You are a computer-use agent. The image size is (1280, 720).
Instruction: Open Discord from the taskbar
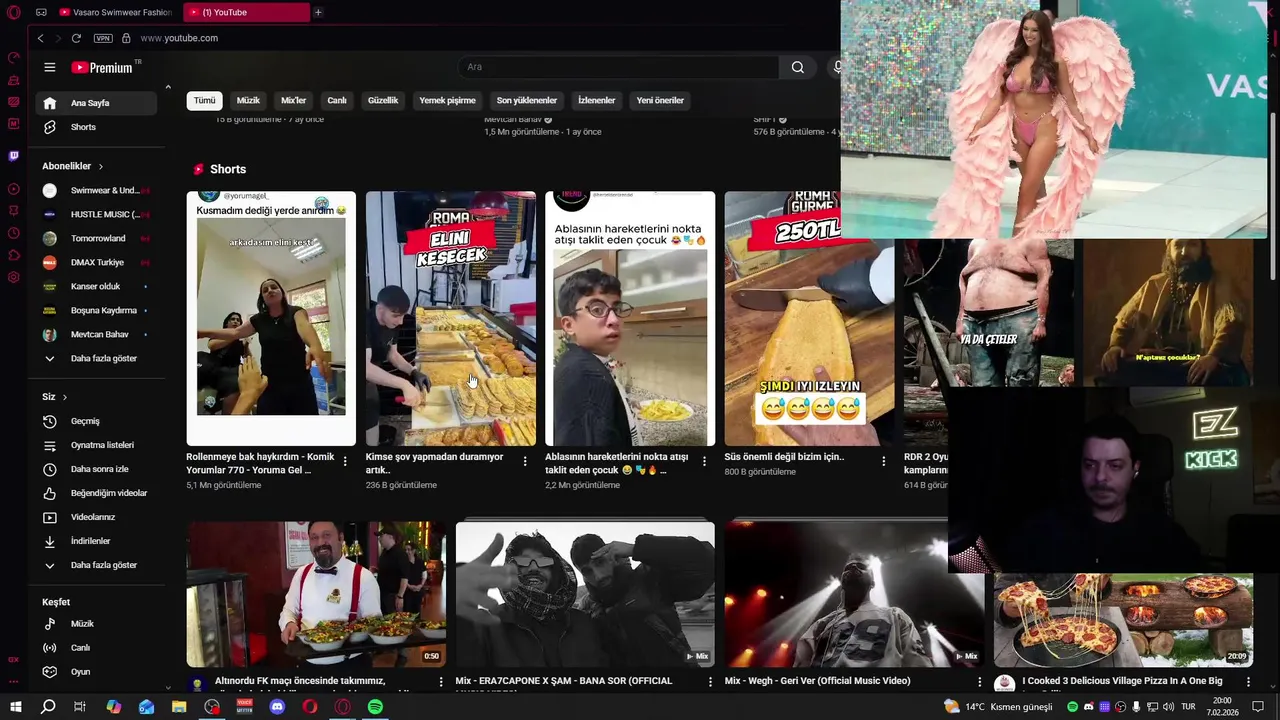pyautogui.click(x=277, y=707)
